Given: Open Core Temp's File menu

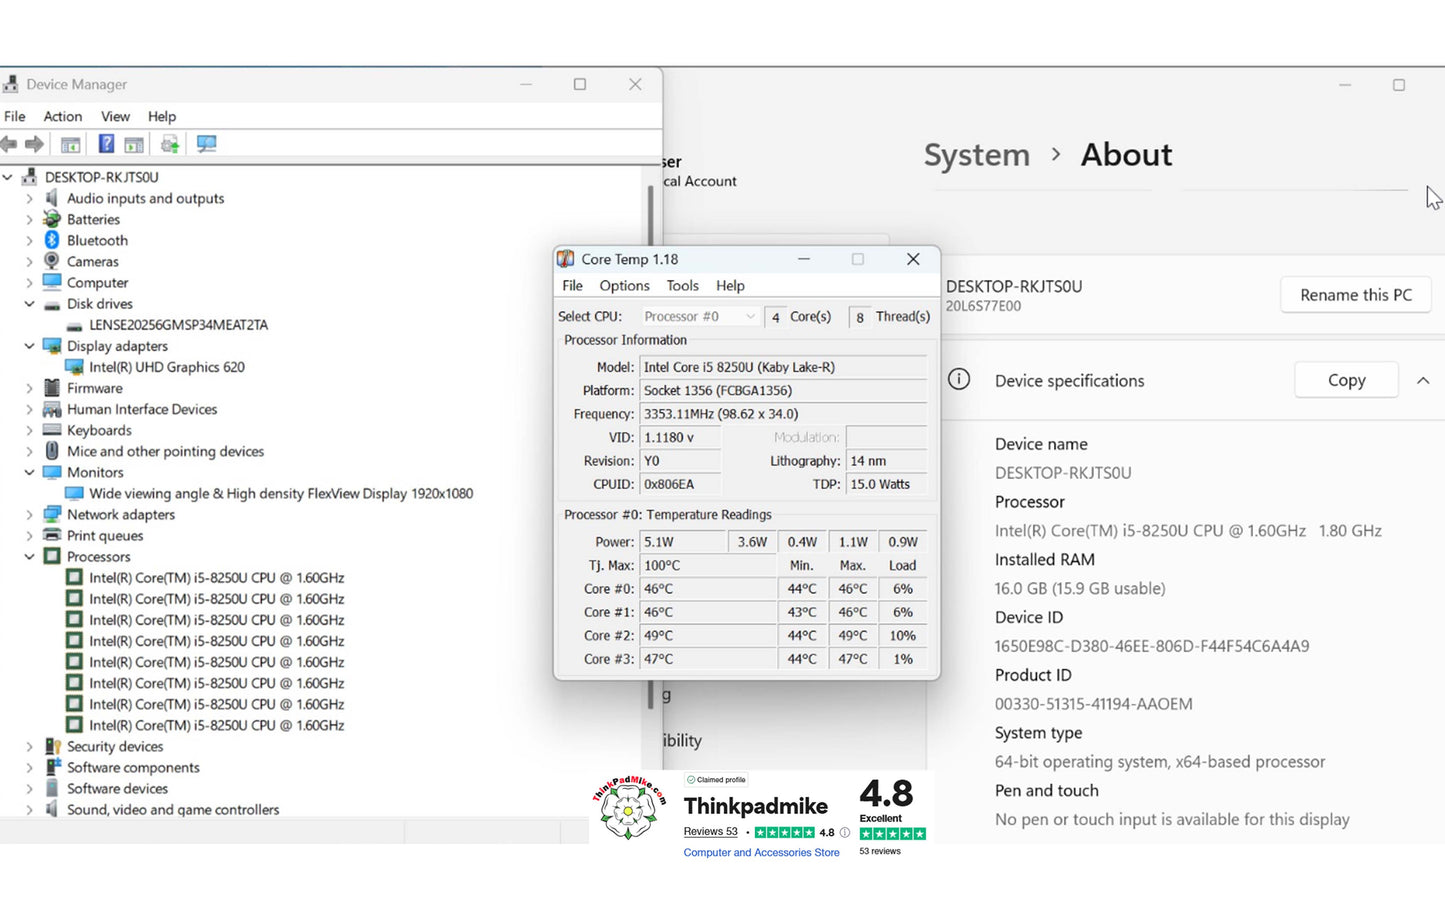Looking at the screenshot, I should point(572,286).
